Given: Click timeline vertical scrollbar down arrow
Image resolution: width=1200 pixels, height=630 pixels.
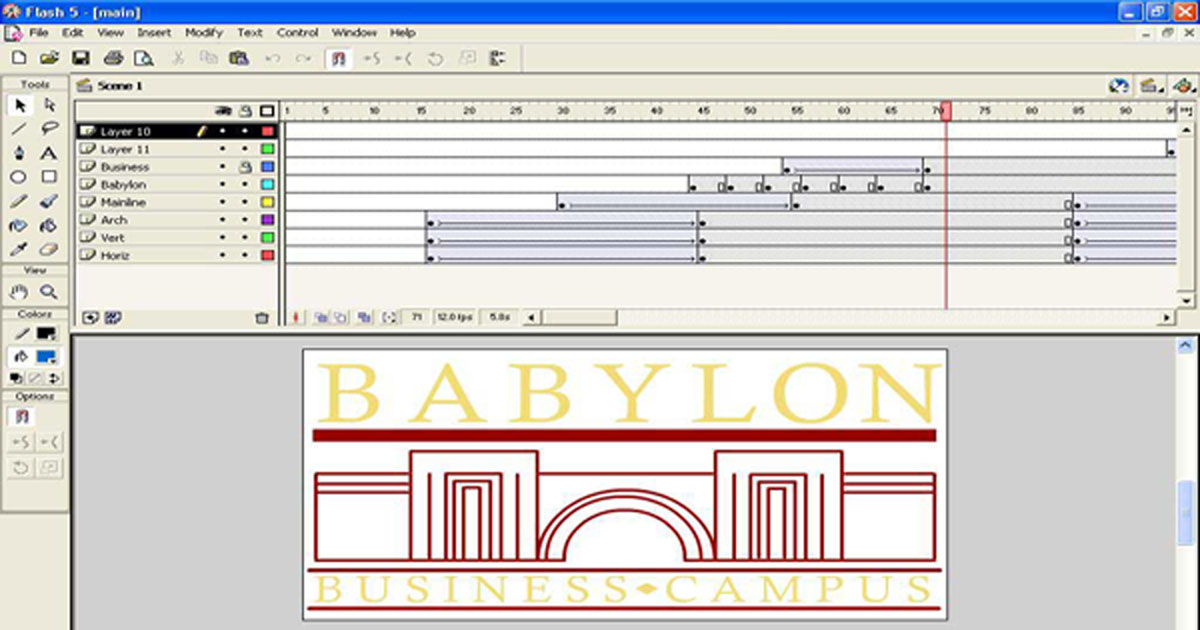Looking at the screenshot, I should coord(1186,300).
